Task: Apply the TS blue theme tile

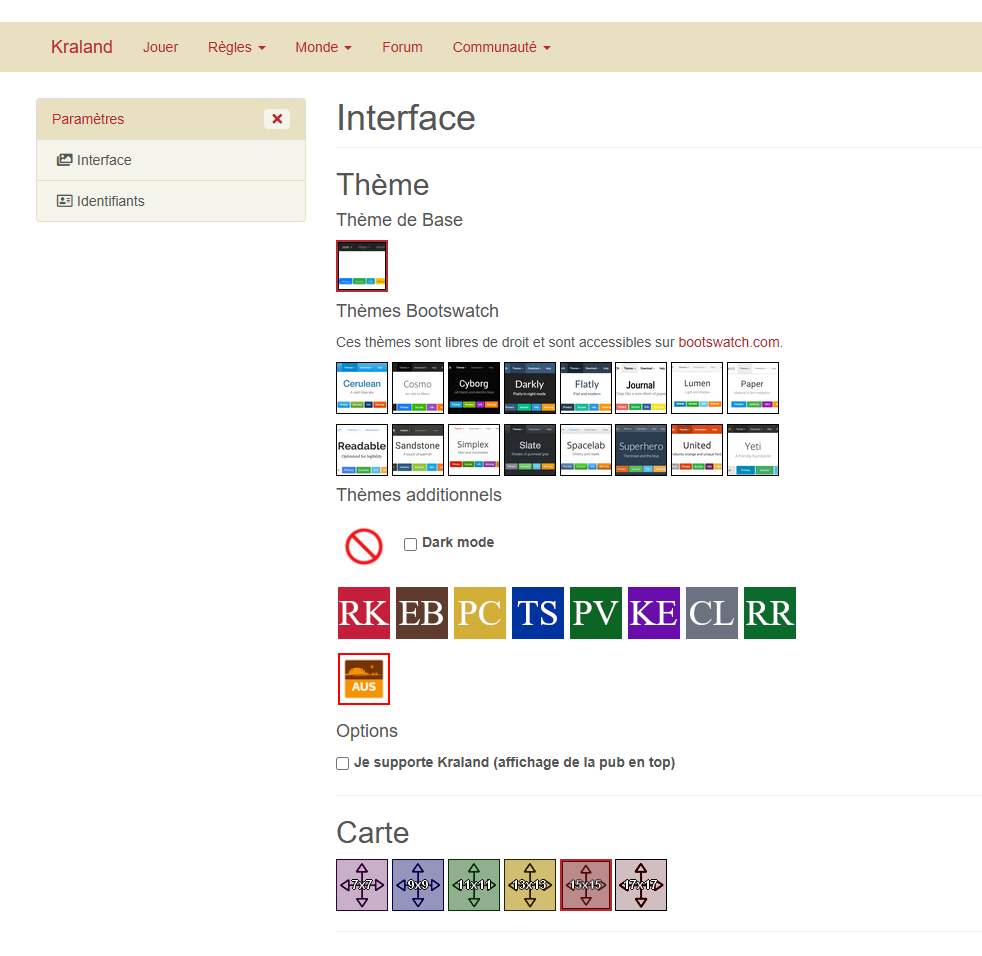Action: click(538, 613)
